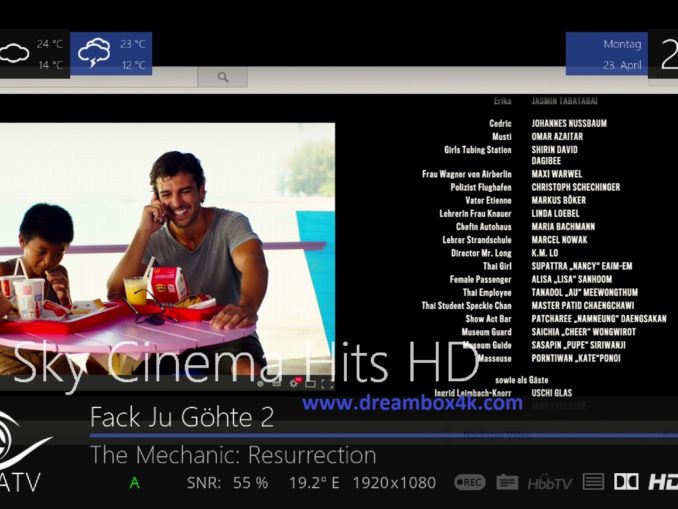Click the blue programme progress bar
This screenshot has height=509, width=678.
384,435
